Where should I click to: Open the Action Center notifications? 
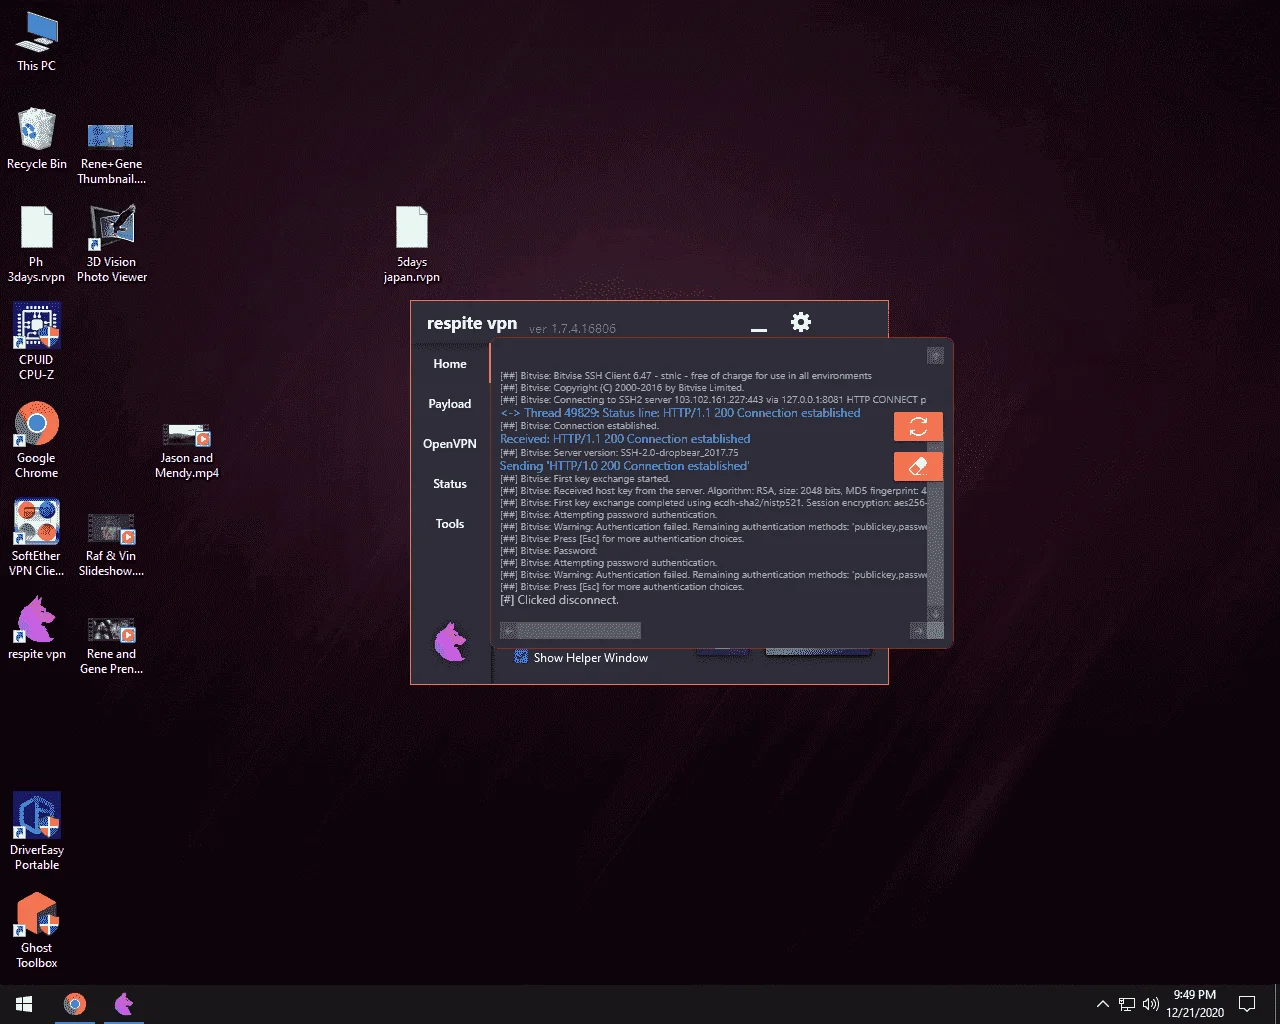pos(1247,1004)
